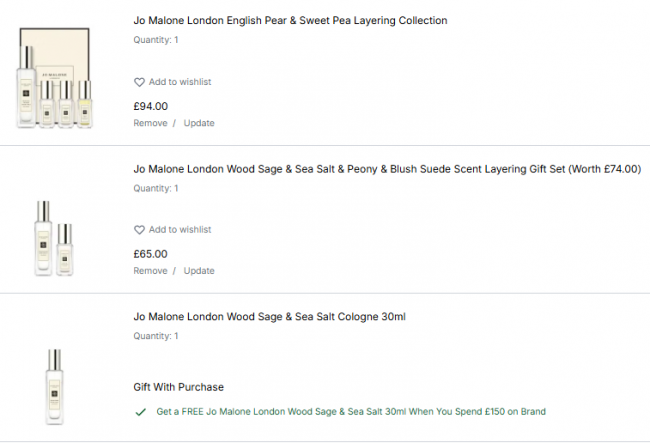Click green checkmark beside free gift offer
Screen dimensions: 650x443
140,411
